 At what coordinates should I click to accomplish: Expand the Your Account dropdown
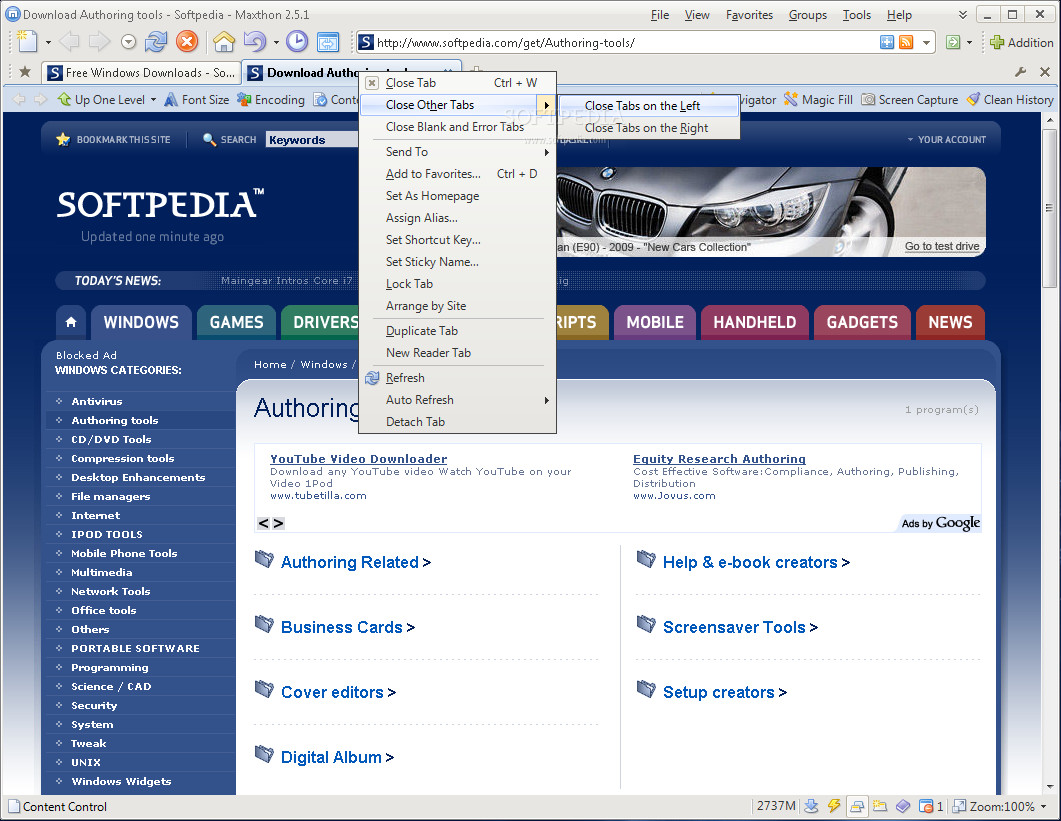click(947, 139)
